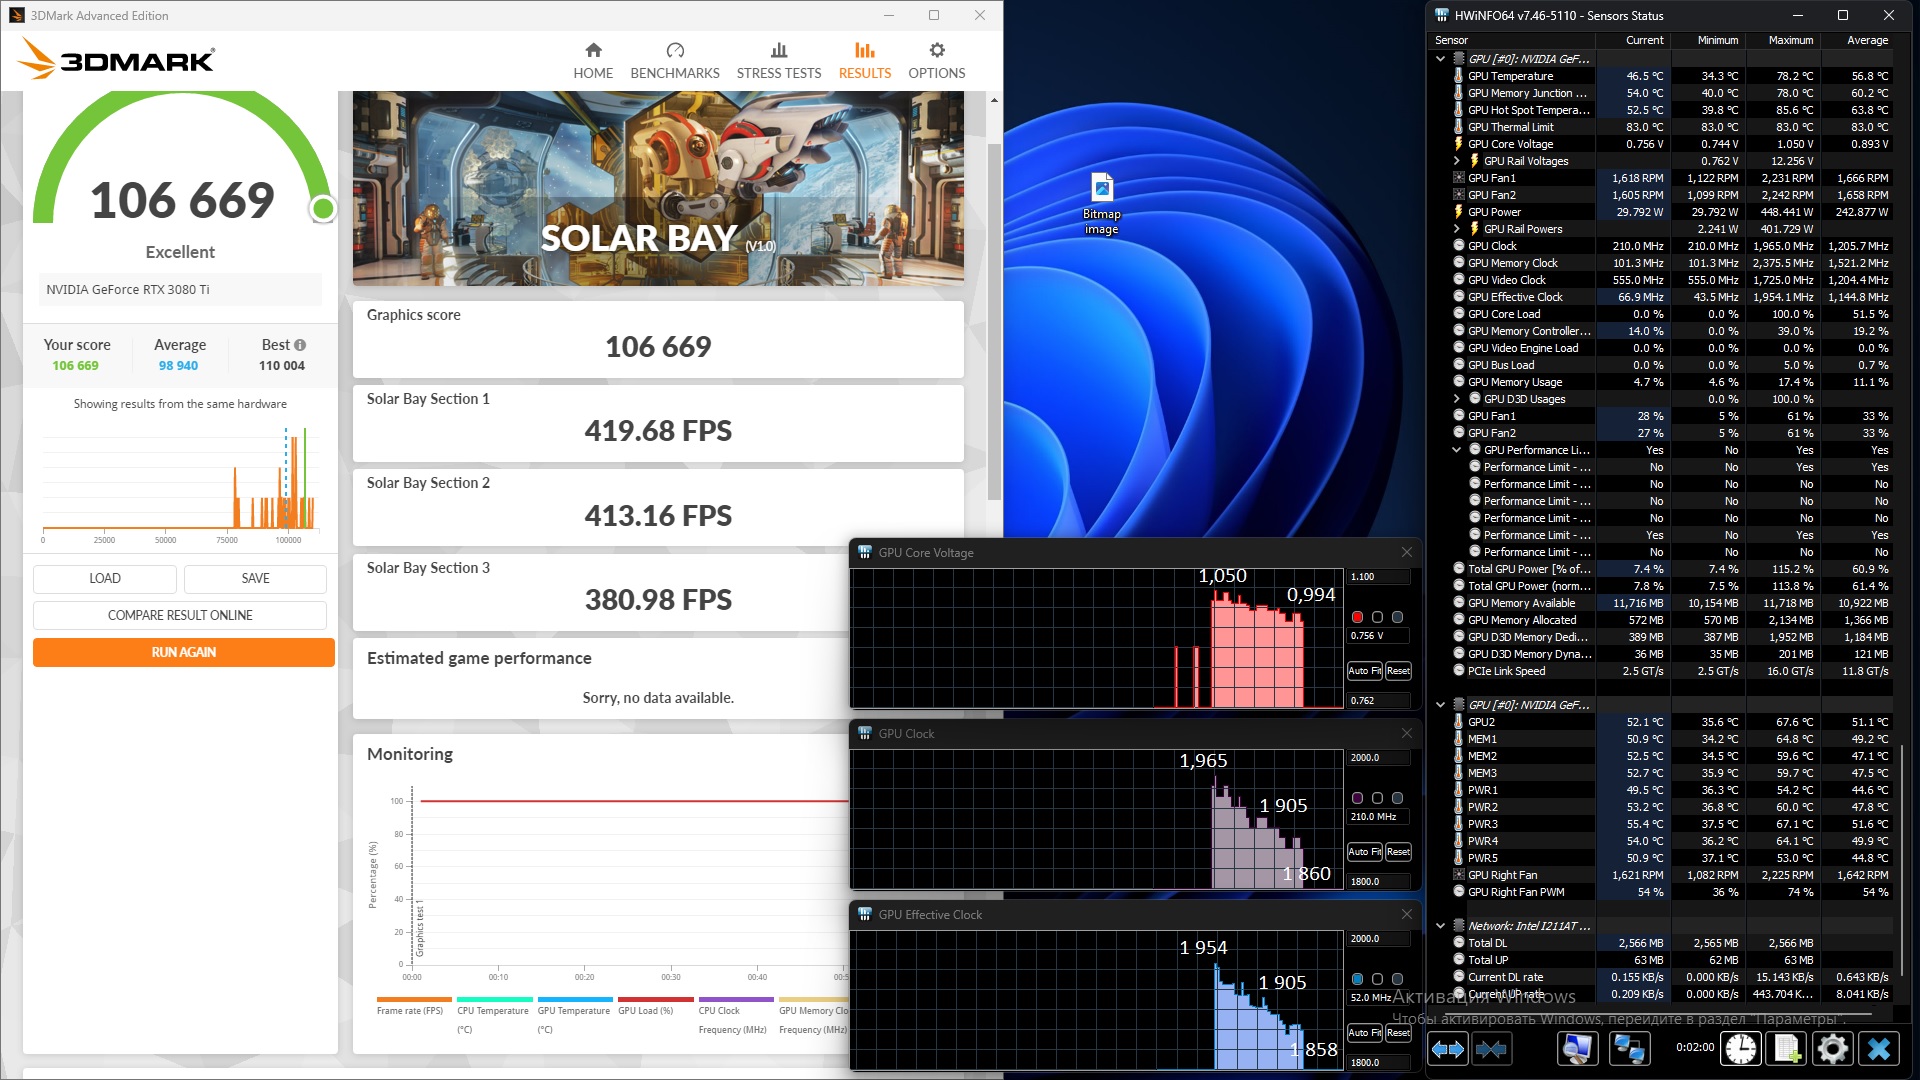Expand the GPU Rail Voltages group
The height and width of the screenshot is (1080, 1920).
[1457, 161]
